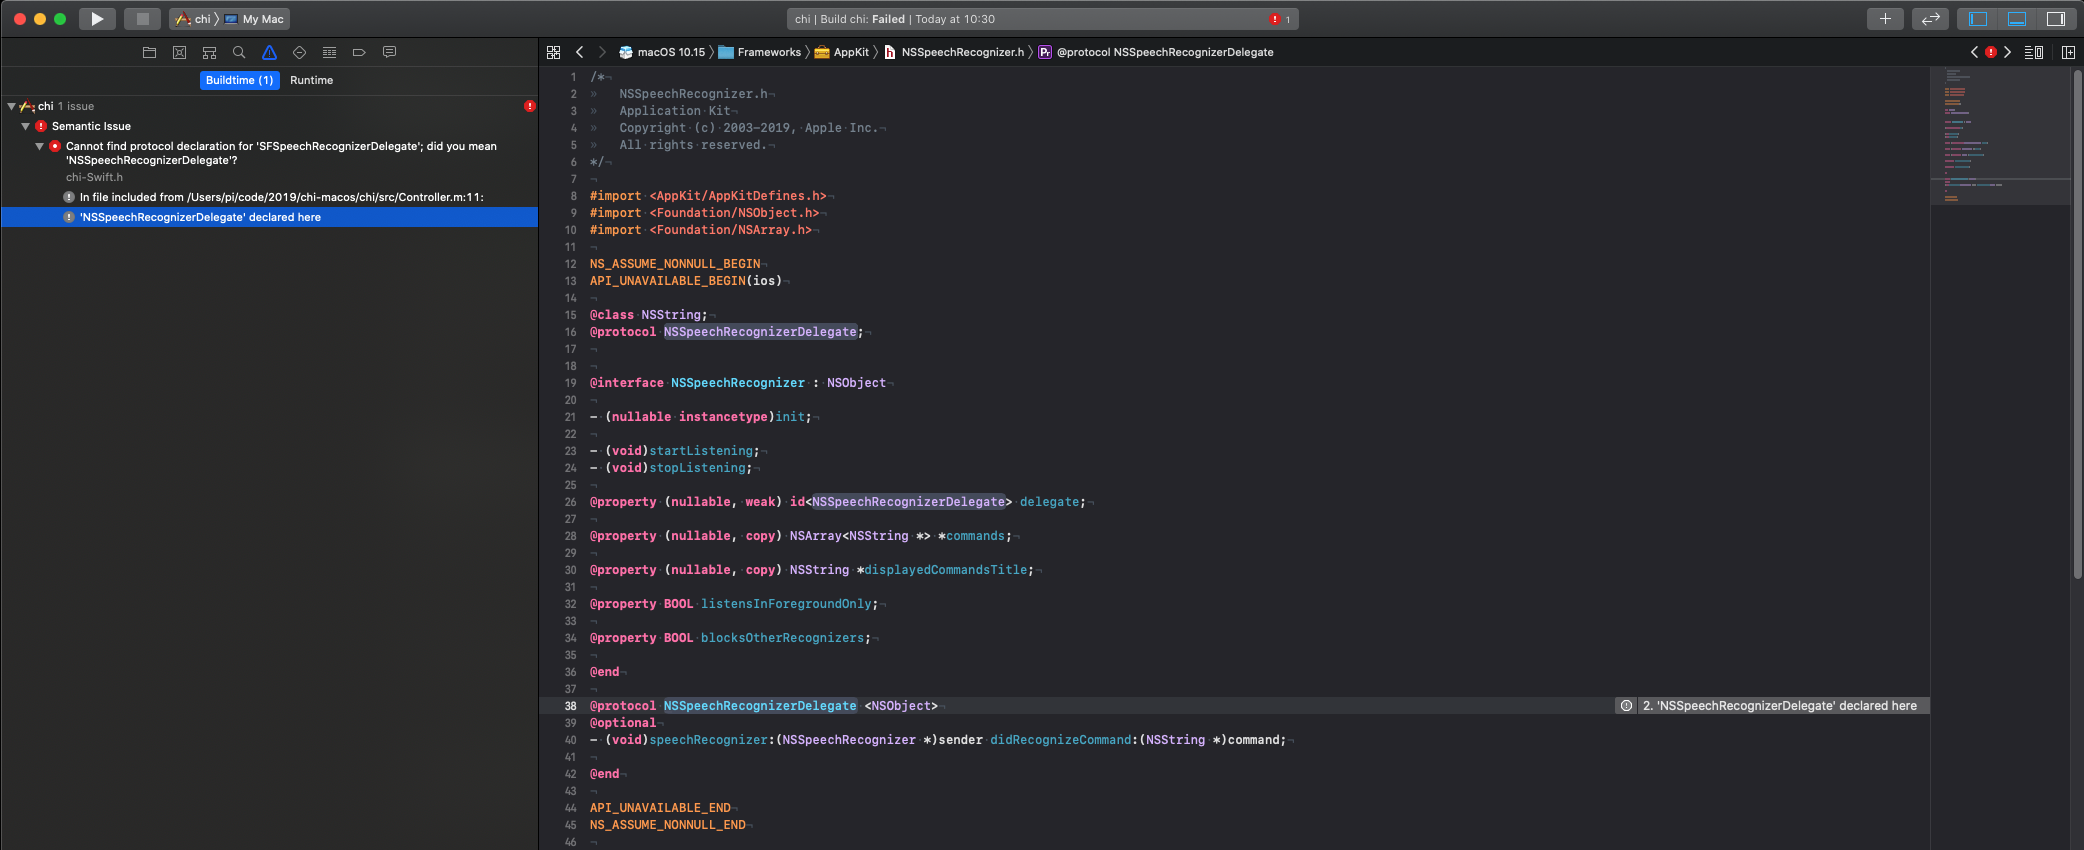Screen dimensions: 2084x850
Task: Click the minimap code overview
Action: [x=2000, y=135]
